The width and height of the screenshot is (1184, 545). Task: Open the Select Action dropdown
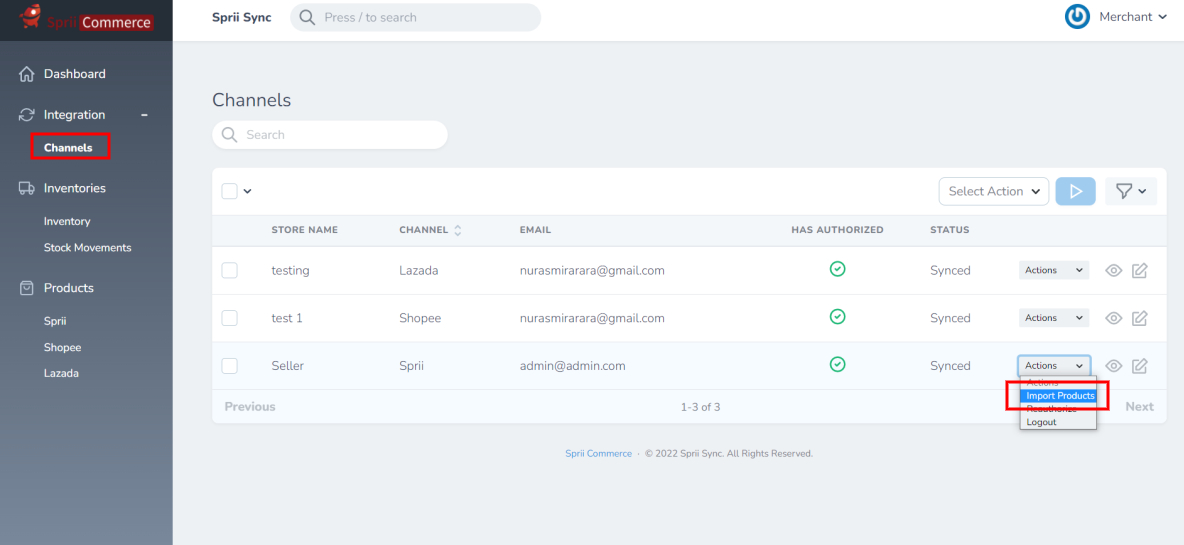[x=994, y=192]
